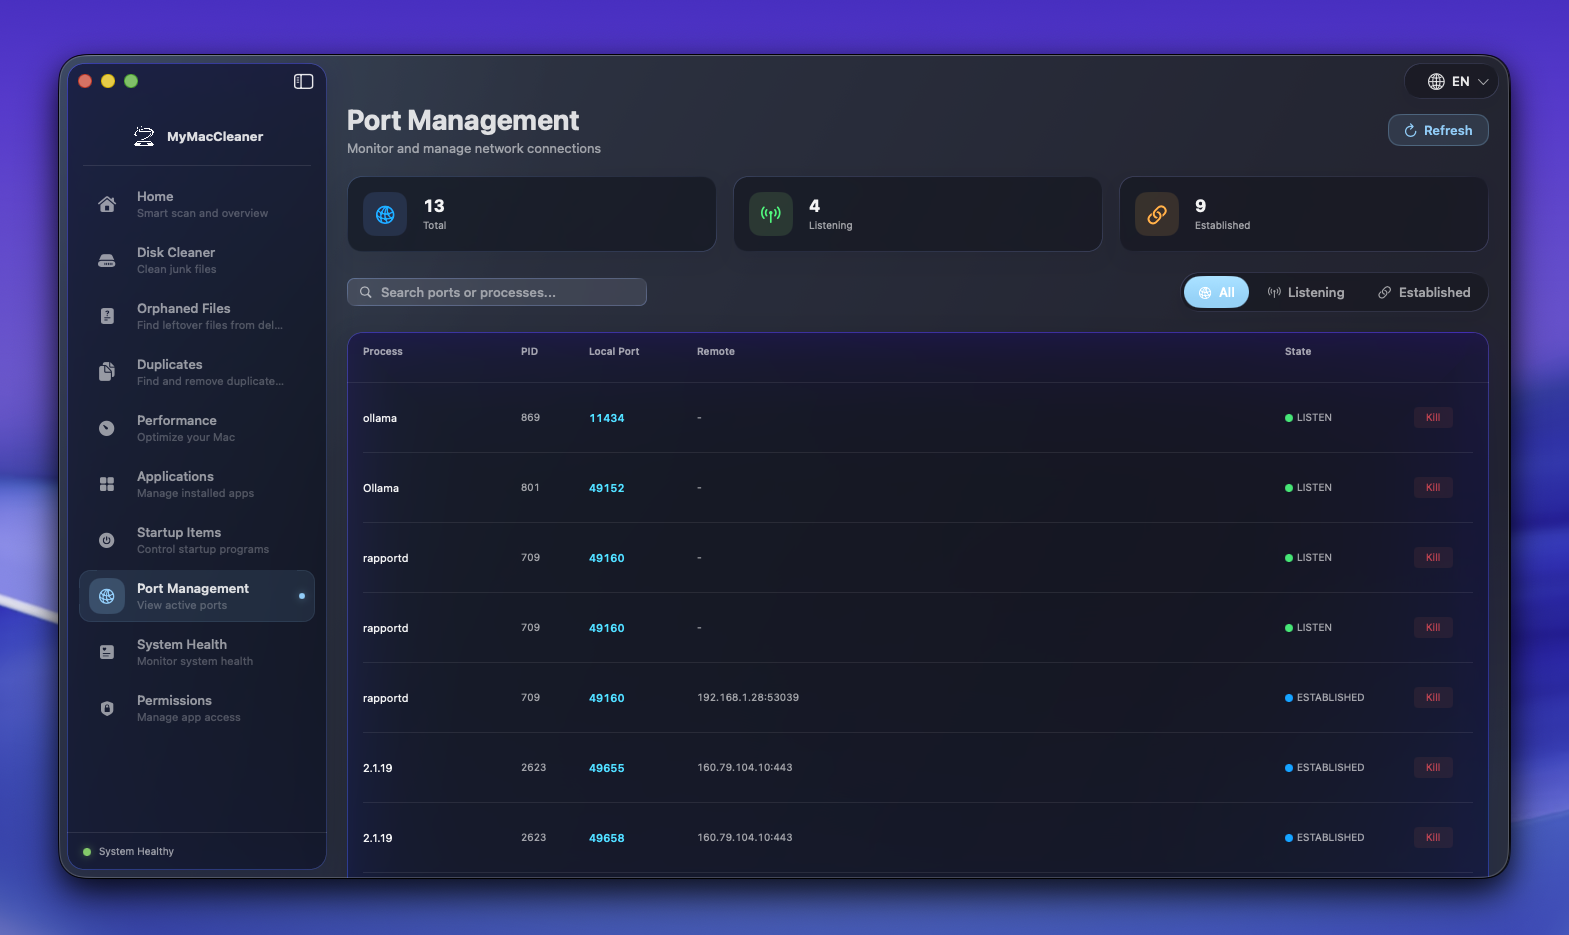Open Home sidebar house icon
Screen dimensions: 1569x935
(107, 204)
